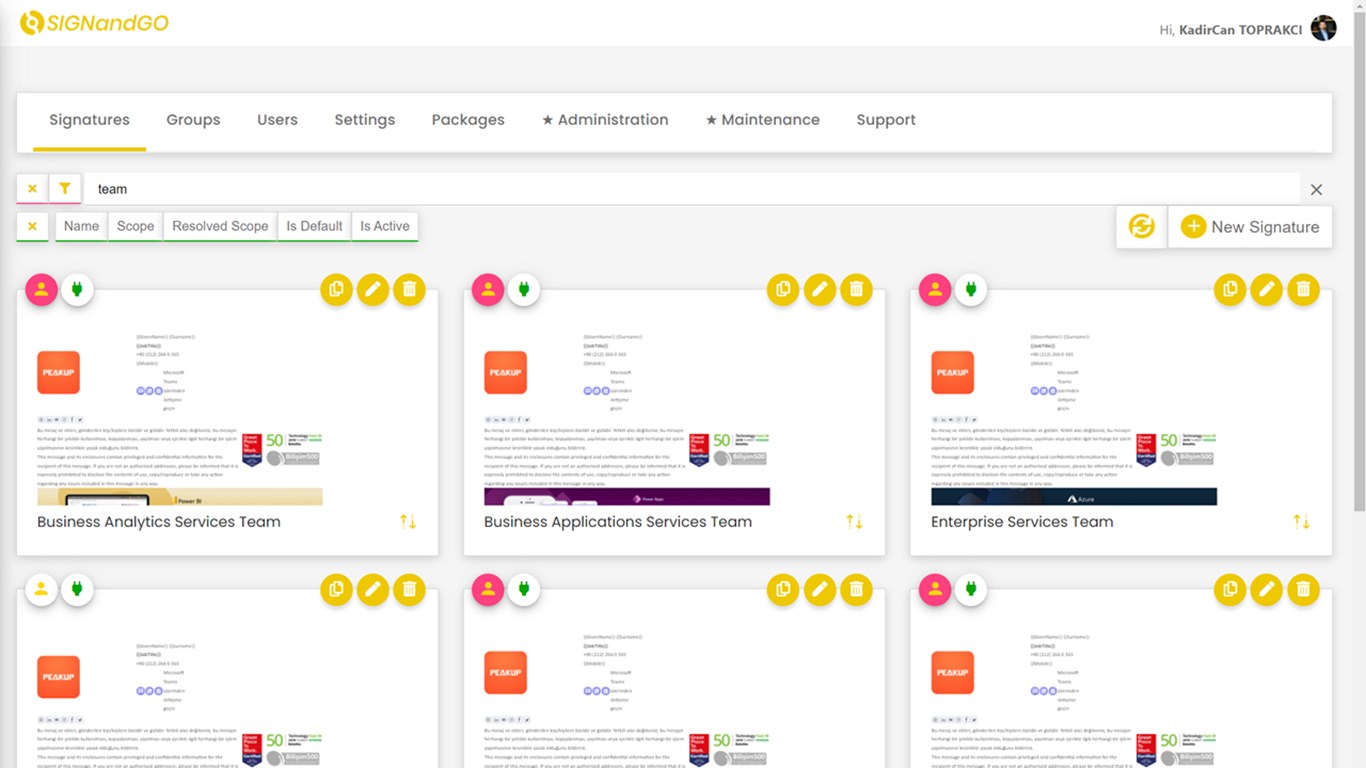Open the KadirCan TOPRAKCI profile avatar
The height and width of the screenshot is (768, 1366).
1323,28
